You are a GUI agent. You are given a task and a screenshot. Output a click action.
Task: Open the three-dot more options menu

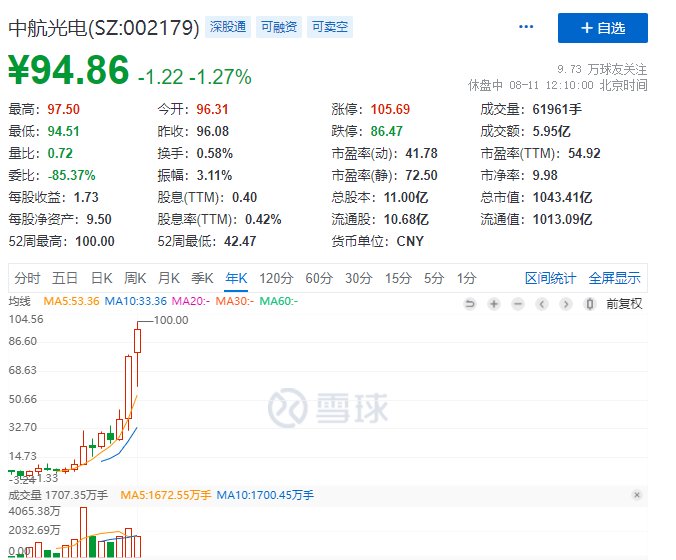pos(526,27)
